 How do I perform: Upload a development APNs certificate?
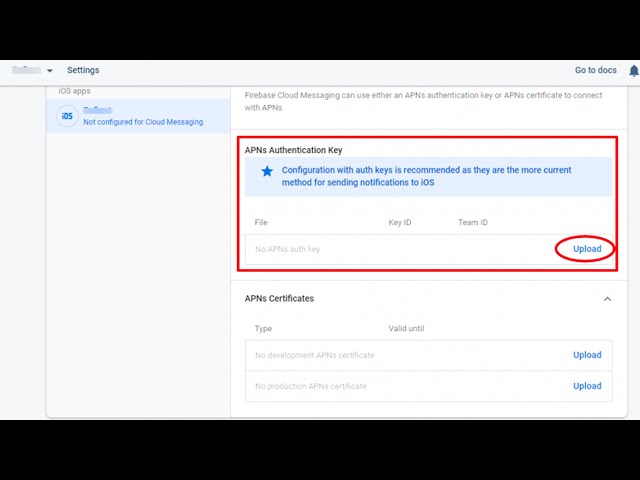587,355
